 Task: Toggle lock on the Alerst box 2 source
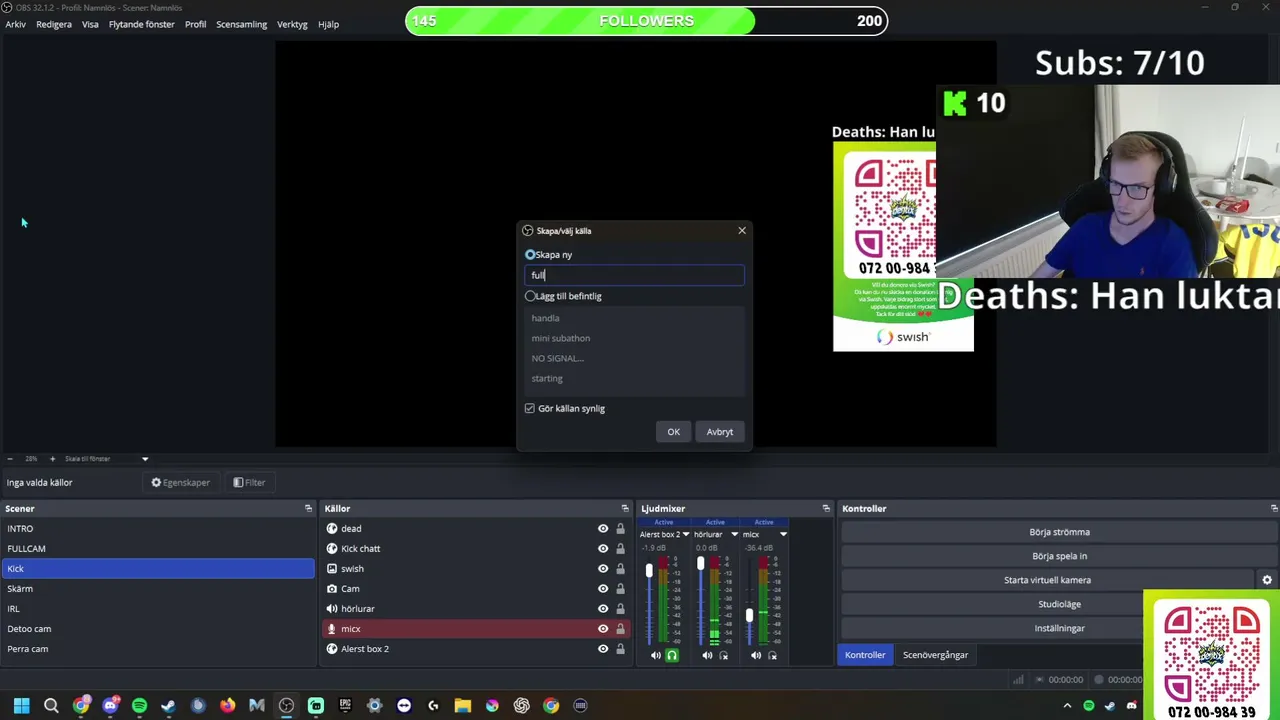[620, 649]
